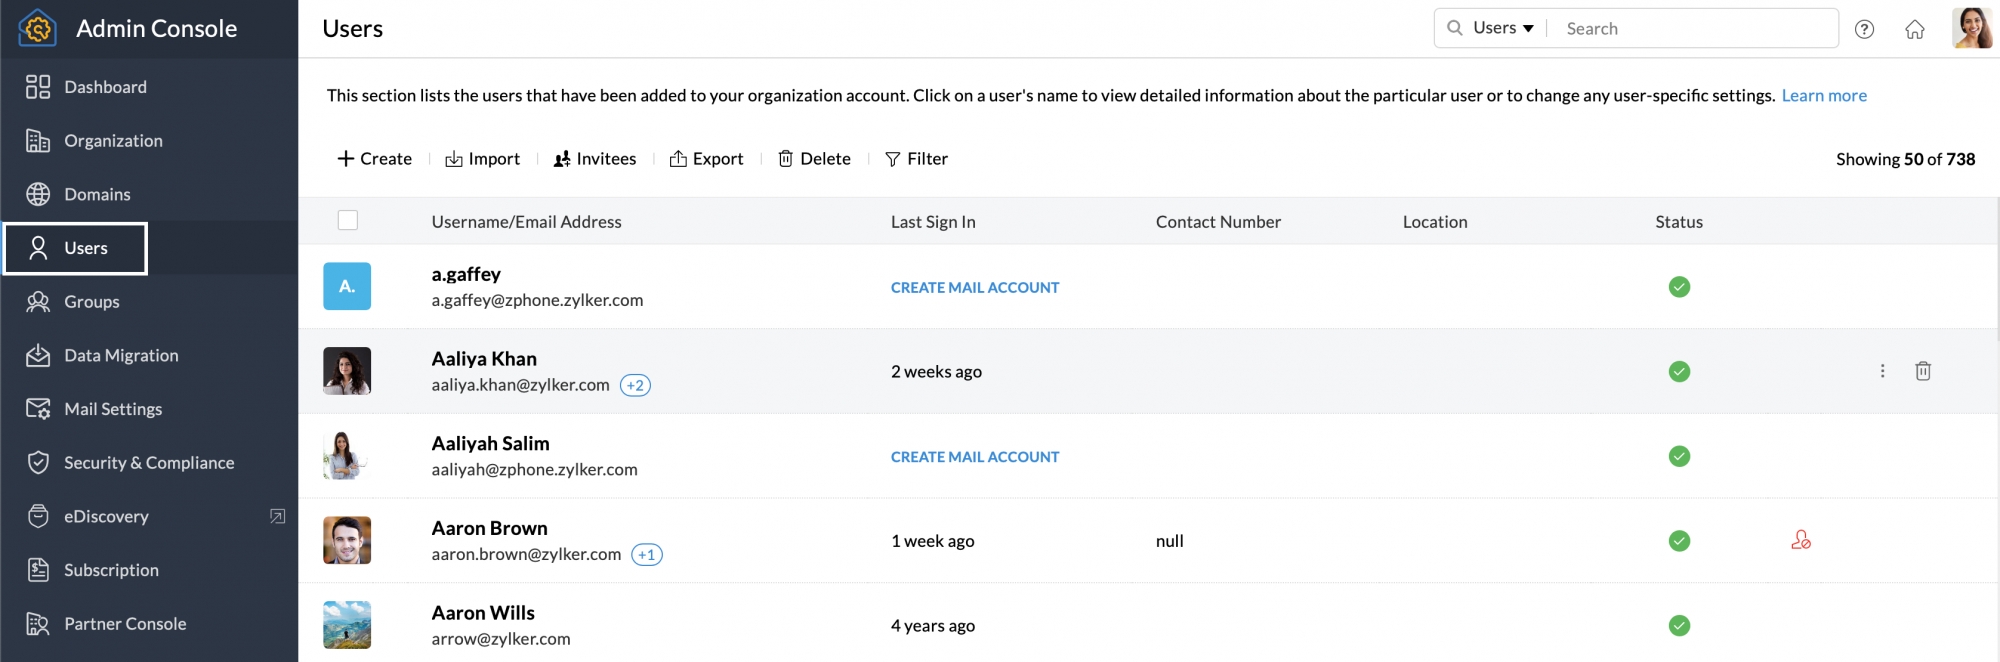Toggle the select-all users checkbox
Image resolution: width=2000 pixels, height=662 pixels.
click(x=348, y=220)
